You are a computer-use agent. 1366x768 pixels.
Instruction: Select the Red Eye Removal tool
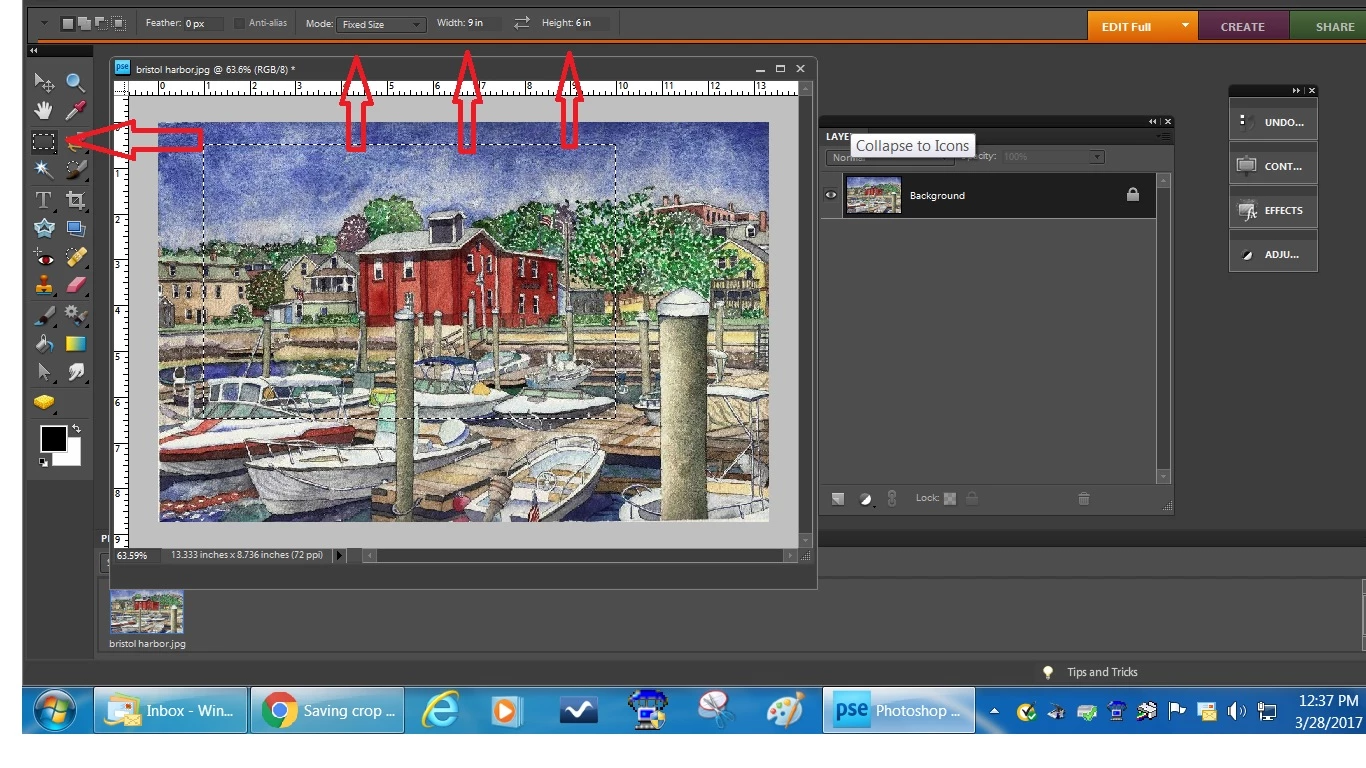[x=44, y=258]
